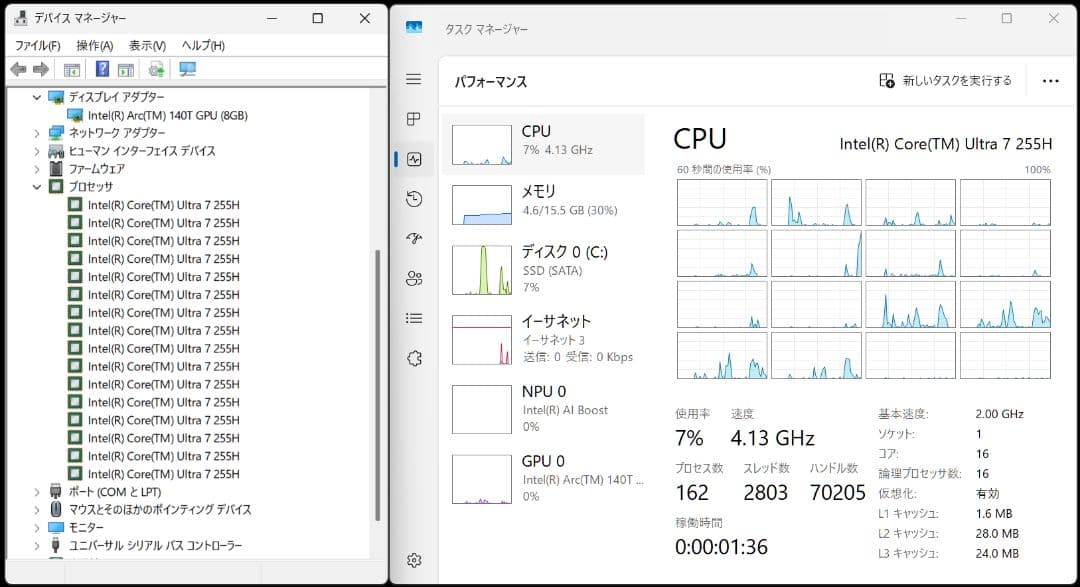Open the three-dot more options menu
The height and width of the screenshot is (587, 1080).
click(x=1050, y=81)
